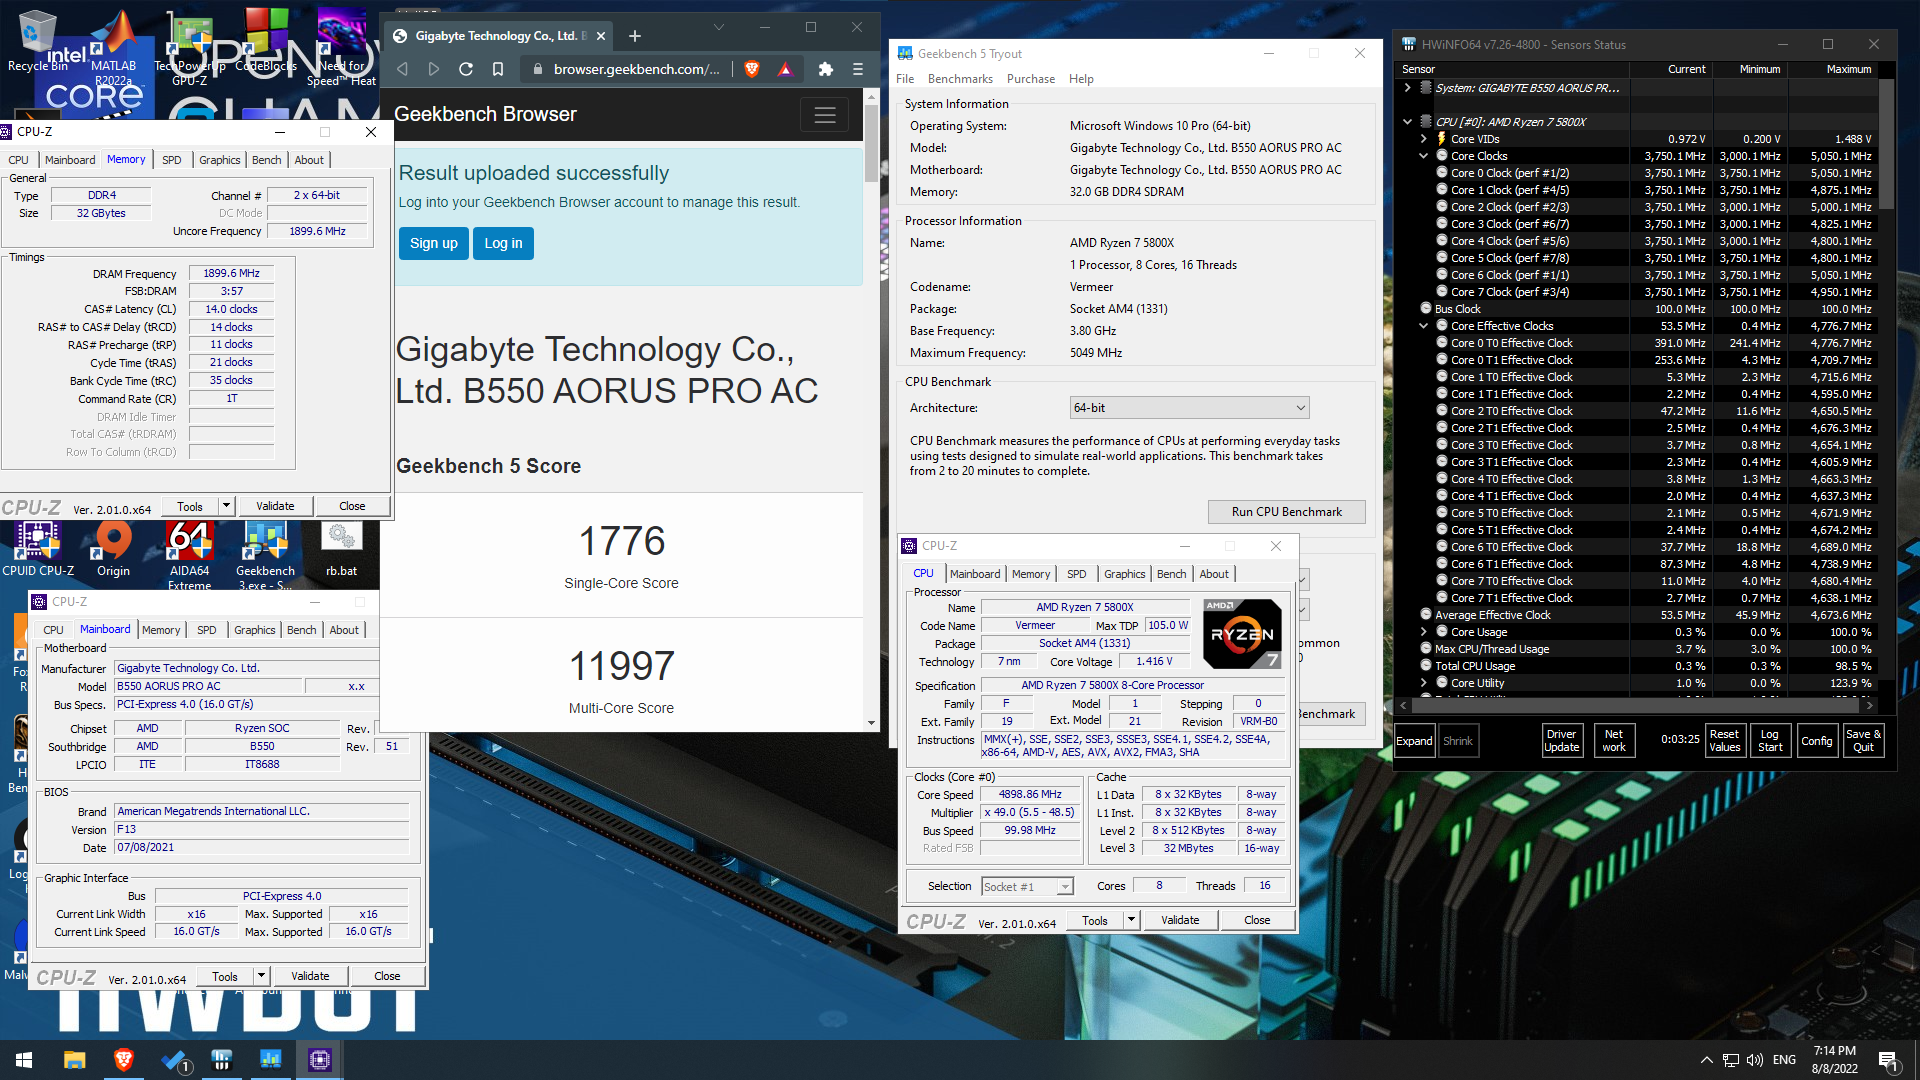The height and width of the screenshot is (1080, 1920).
Task: Expand Core VIDs sensor row
Action: [x=1424, y=139]
